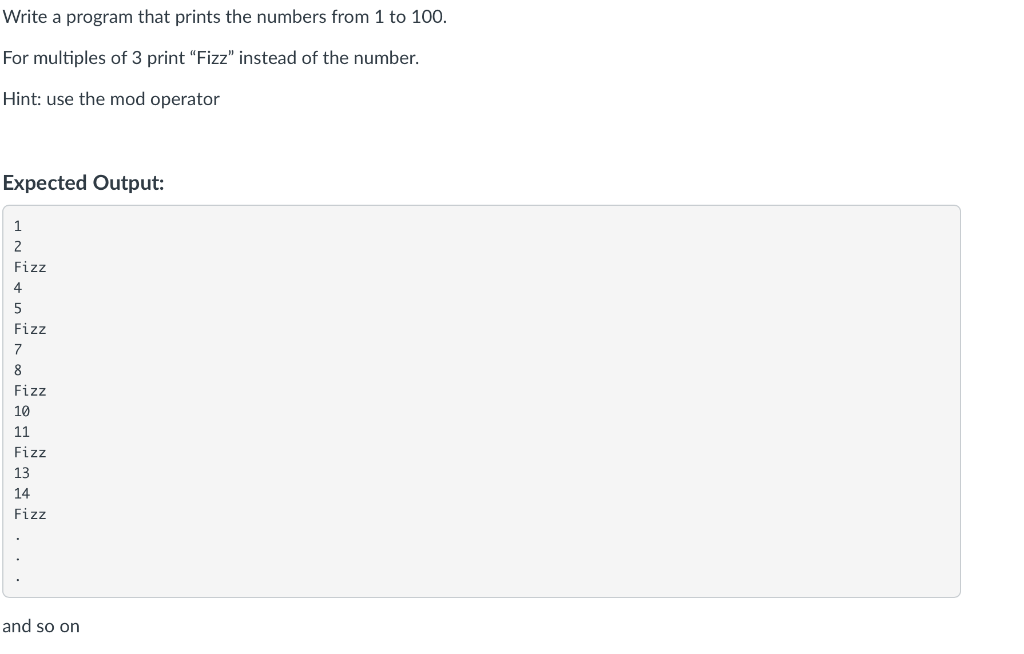Click the output line showing 14
Image resolution: width=1024 pixels, height=654 pixels.
click(22, 494)
